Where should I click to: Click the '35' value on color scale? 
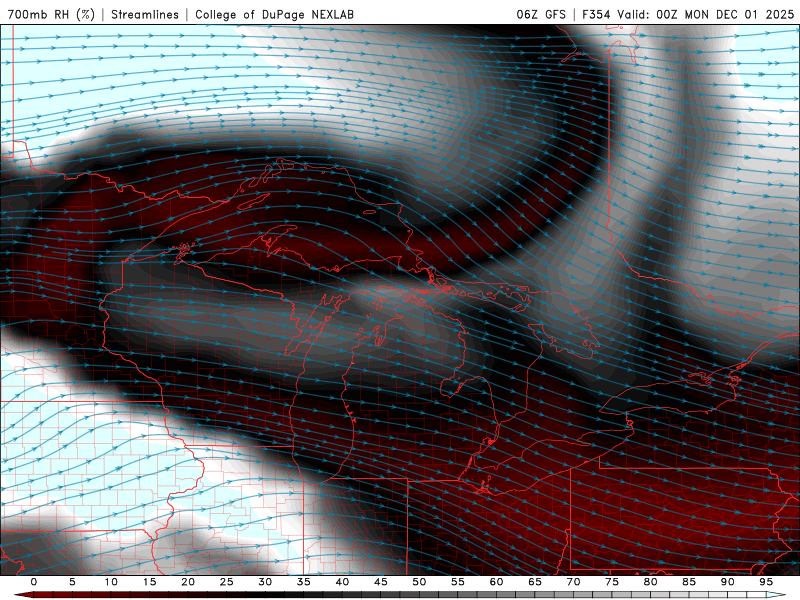pos(303,582)
